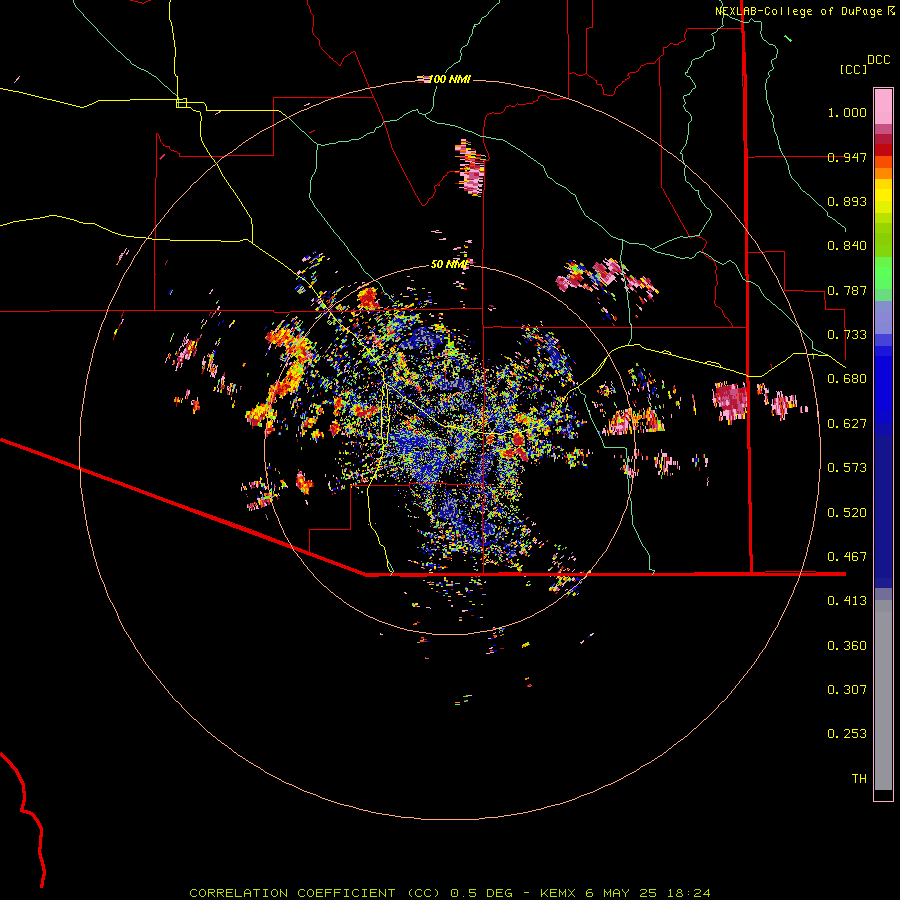
Task: Select the 0.733 scale value
Action: click(x=847, y=335)
